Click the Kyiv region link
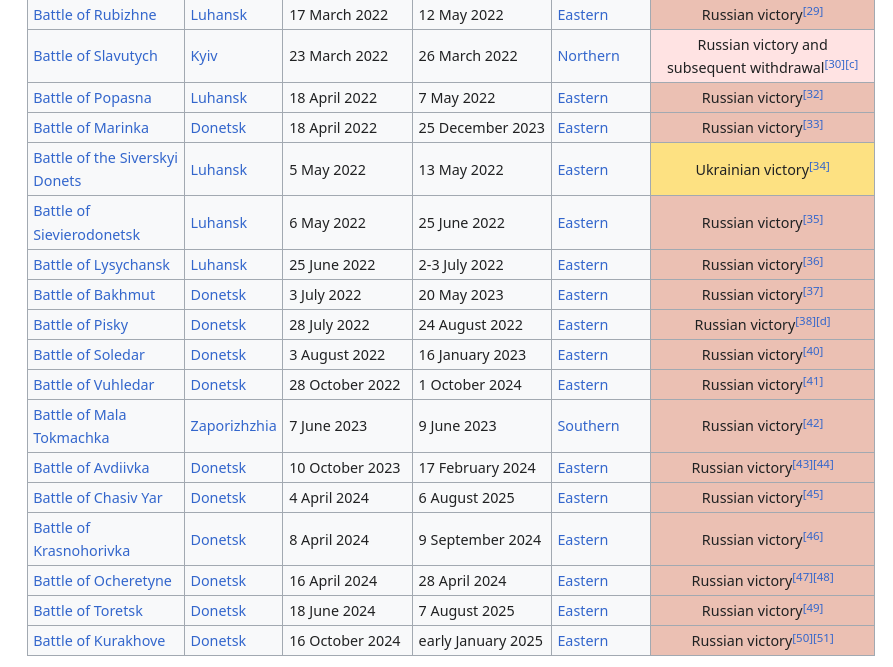The height and width of the screenshot is (667, 893). (204, 56)
